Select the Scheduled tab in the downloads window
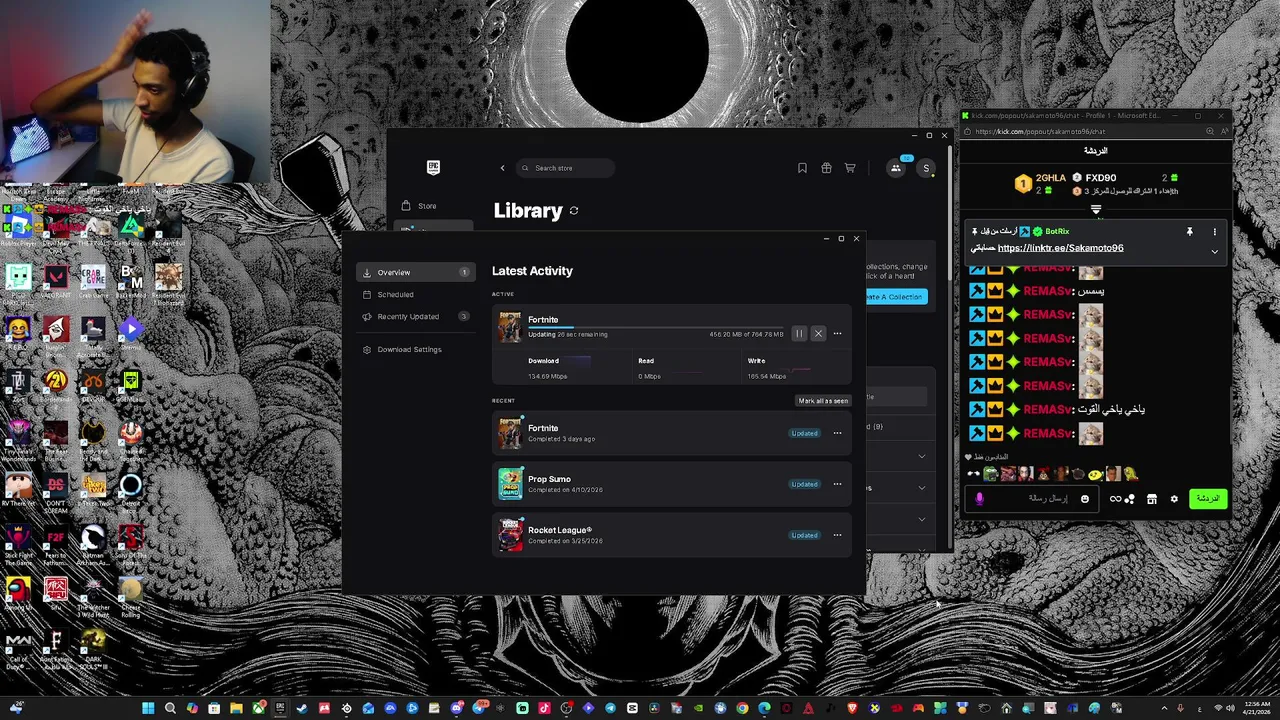1280x720 pixels. tap(415, 295)
